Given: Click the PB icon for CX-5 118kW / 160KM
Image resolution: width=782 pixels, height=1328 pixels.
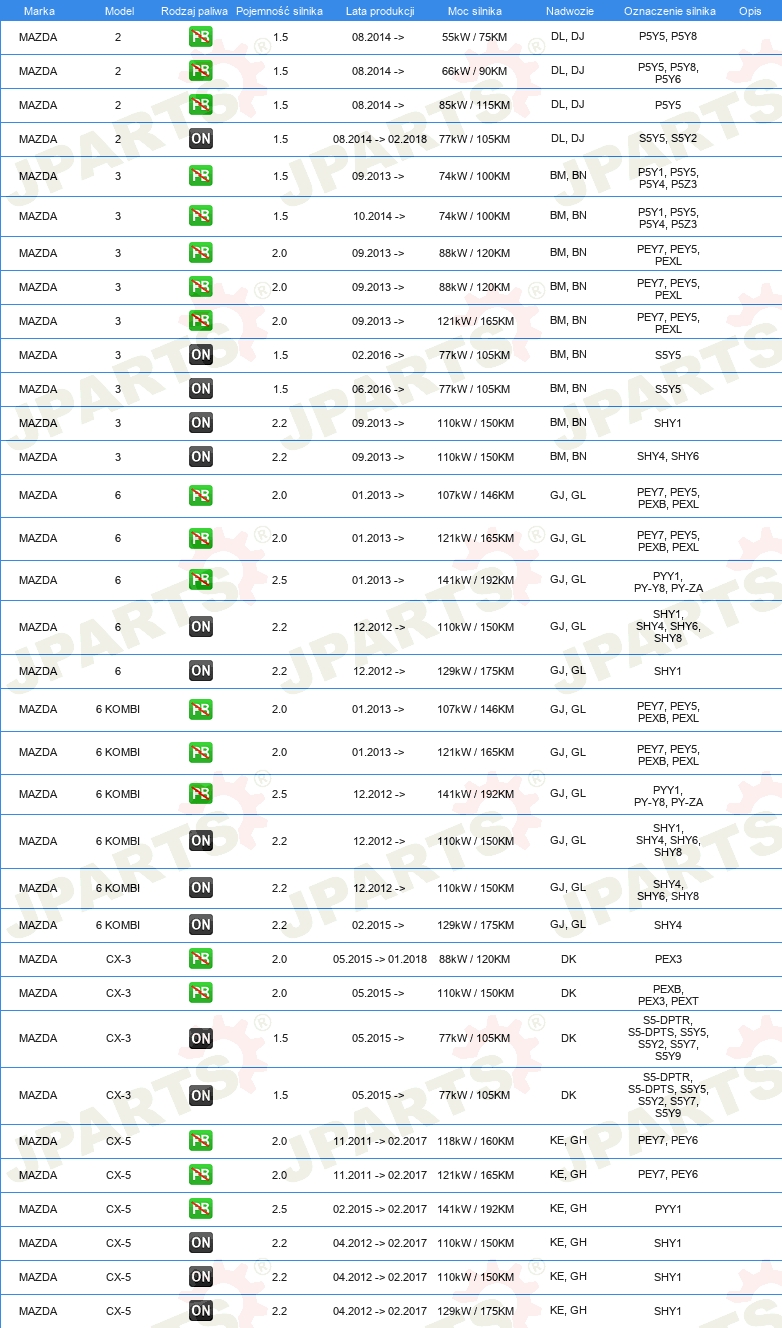Looking at the screenshot, I should (201, 1141).
